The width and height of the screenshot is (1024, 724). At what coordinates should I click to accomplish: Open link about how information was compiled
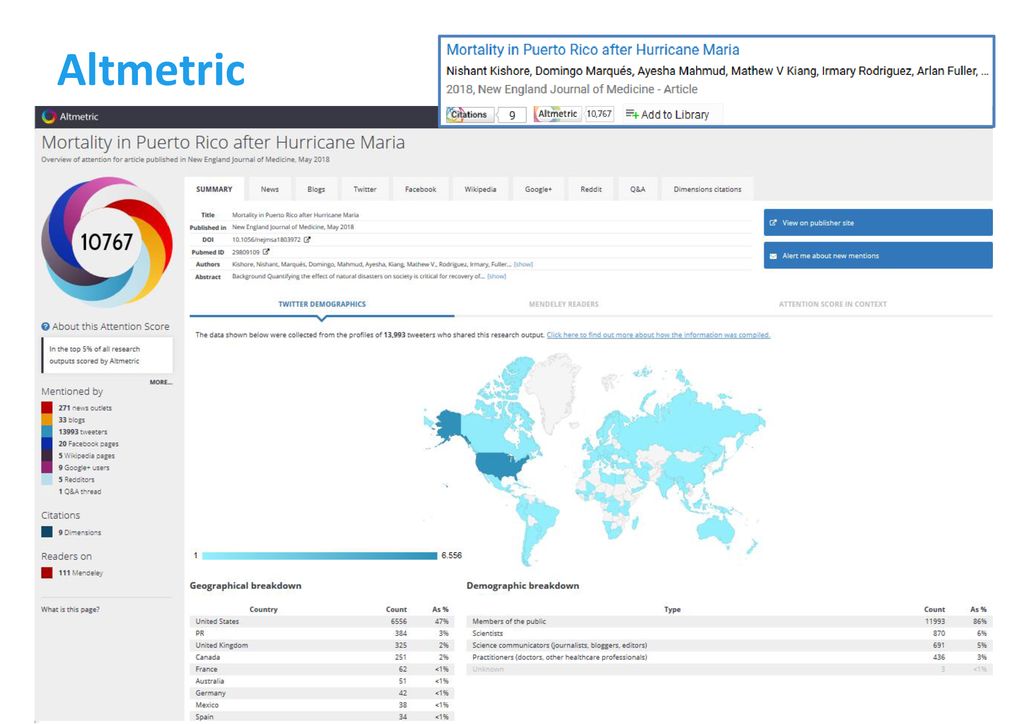click(658, 335)
